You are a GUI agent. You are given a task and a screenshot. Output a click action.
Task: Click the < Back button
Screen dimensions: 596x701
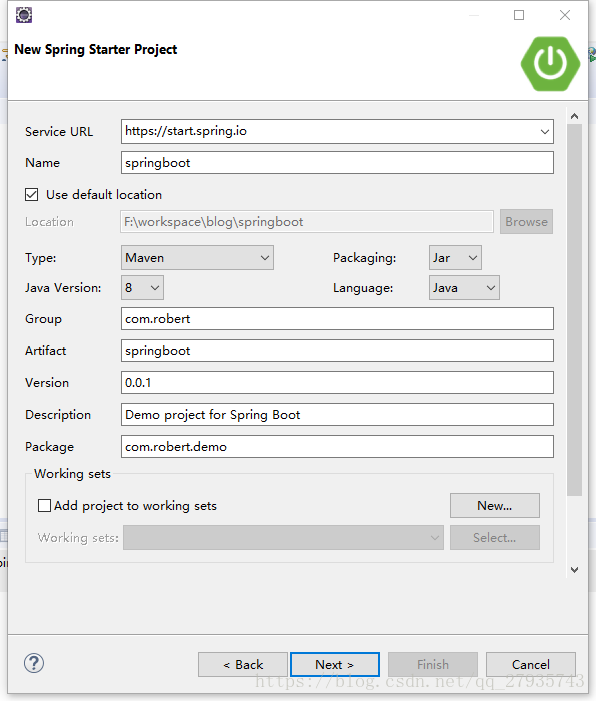click(243, 664)
